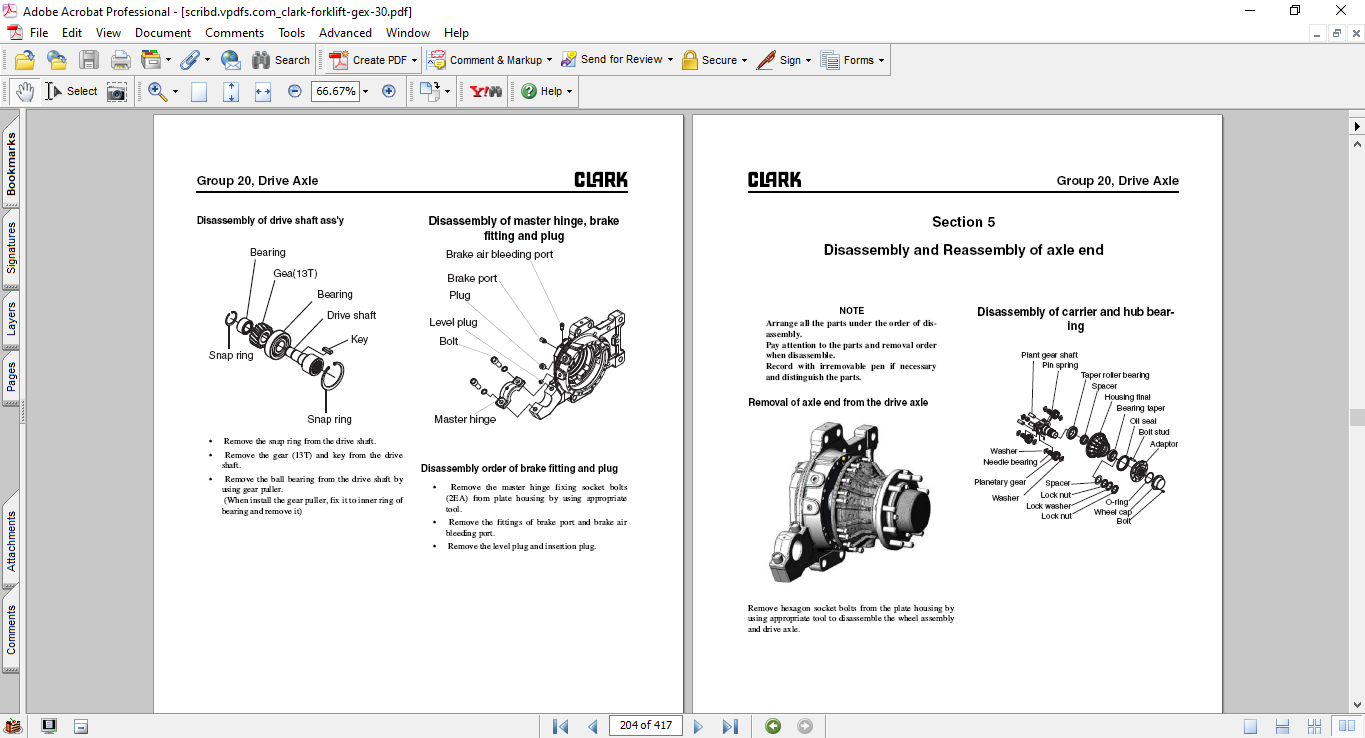Select the Snapshot tool camera icon
Screen dimensions: 1365x738
tap(117, 91)
